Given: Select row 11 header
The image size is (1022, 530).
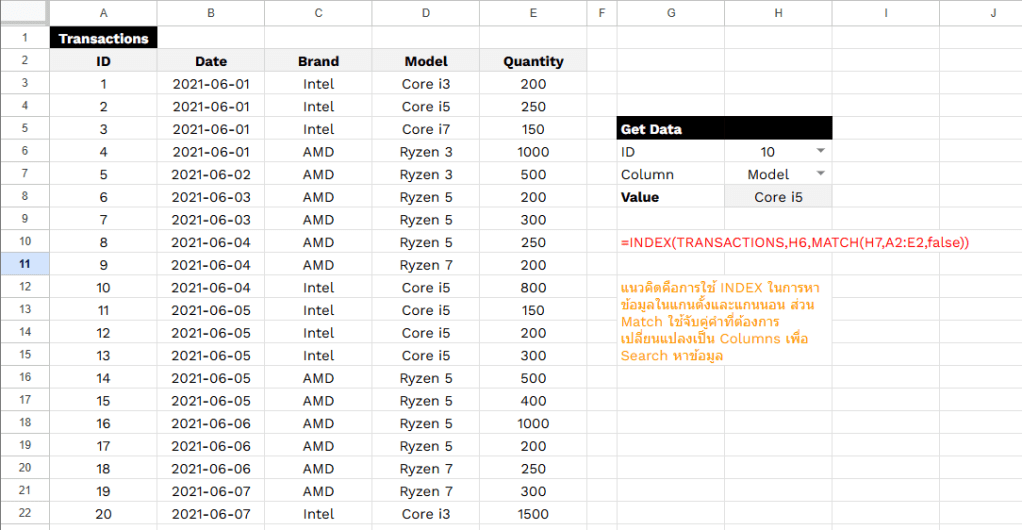Looking at the screenshot, I should (x=24, y=265).
